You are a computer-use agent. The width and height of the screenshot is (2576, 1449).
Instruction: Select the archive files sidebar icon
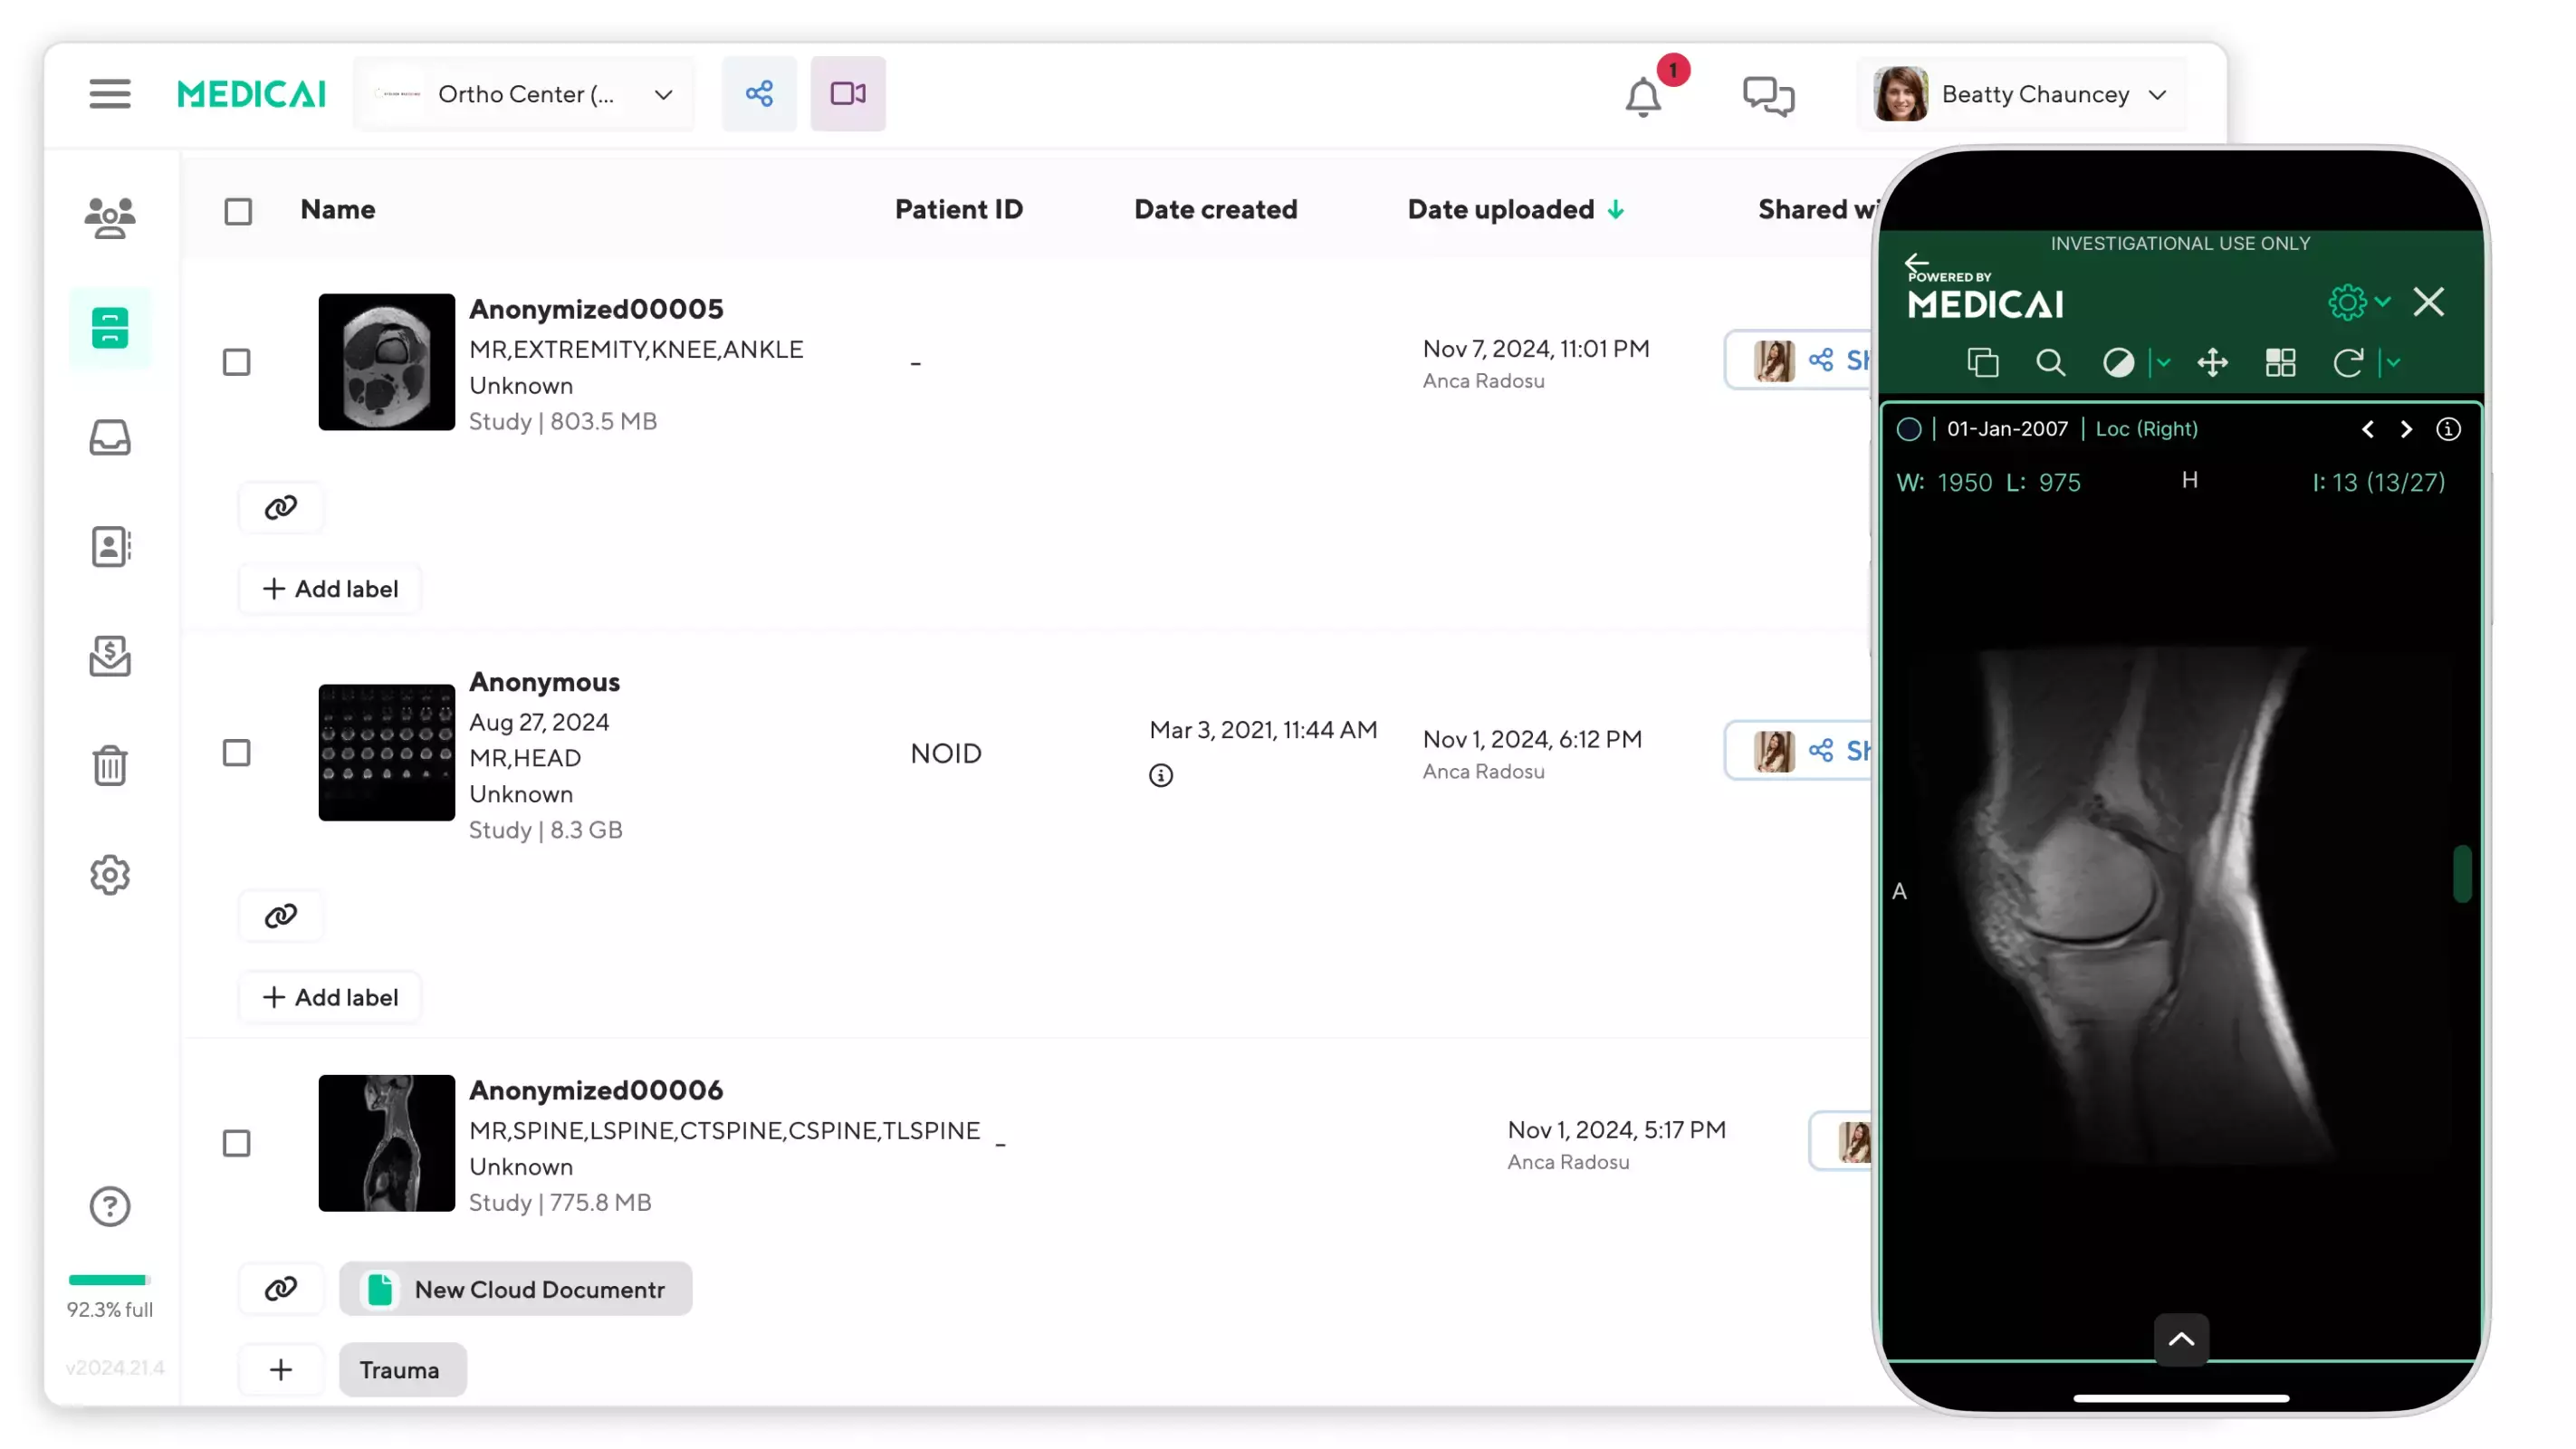point(110,328)
